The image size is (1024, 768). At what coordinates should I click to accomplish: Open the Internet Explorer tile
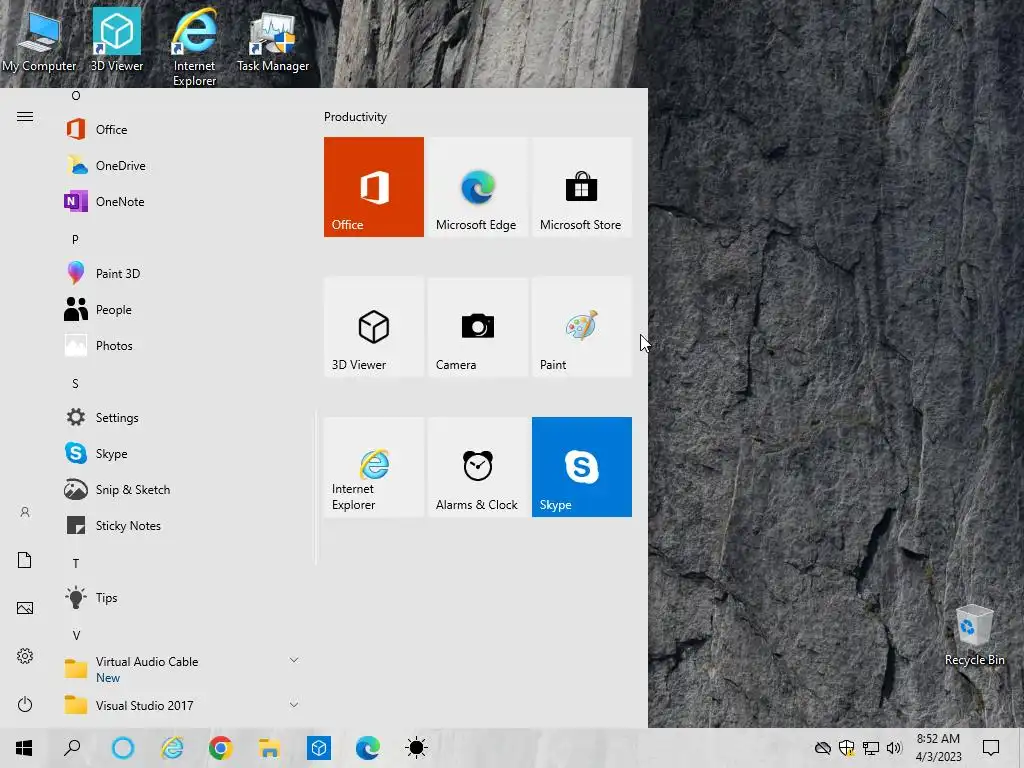pyautogui.click(x=374, y=467)
